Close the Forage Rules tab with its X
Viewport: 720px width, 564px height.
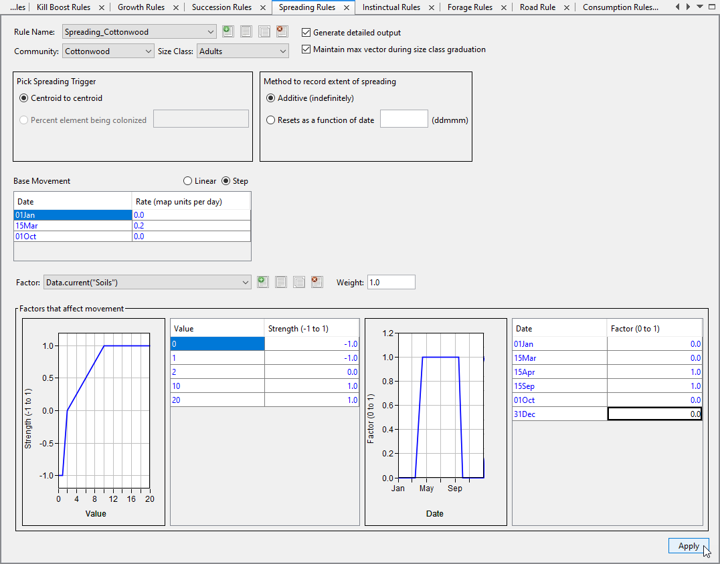coord(503,8)
